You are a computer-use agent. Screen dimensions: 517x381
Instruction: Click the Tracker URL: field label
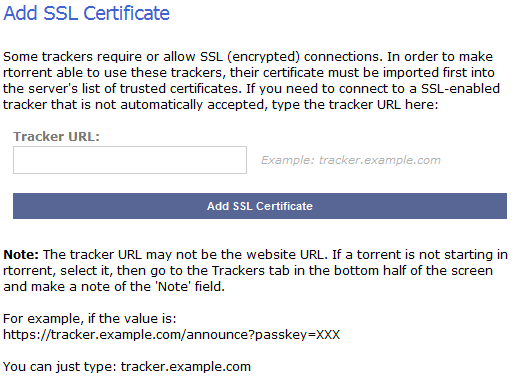tap(56, 136)
